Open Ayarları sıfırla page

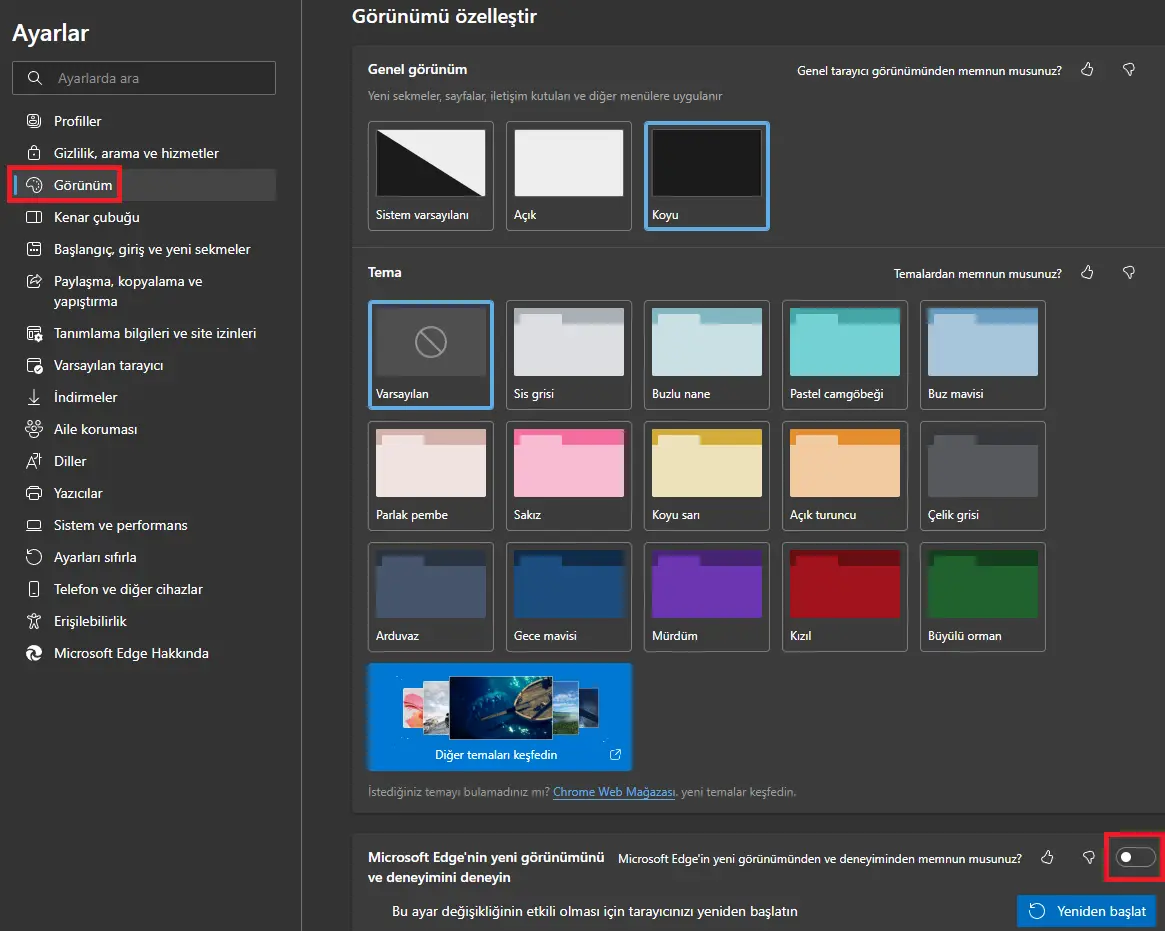point(144,557)
